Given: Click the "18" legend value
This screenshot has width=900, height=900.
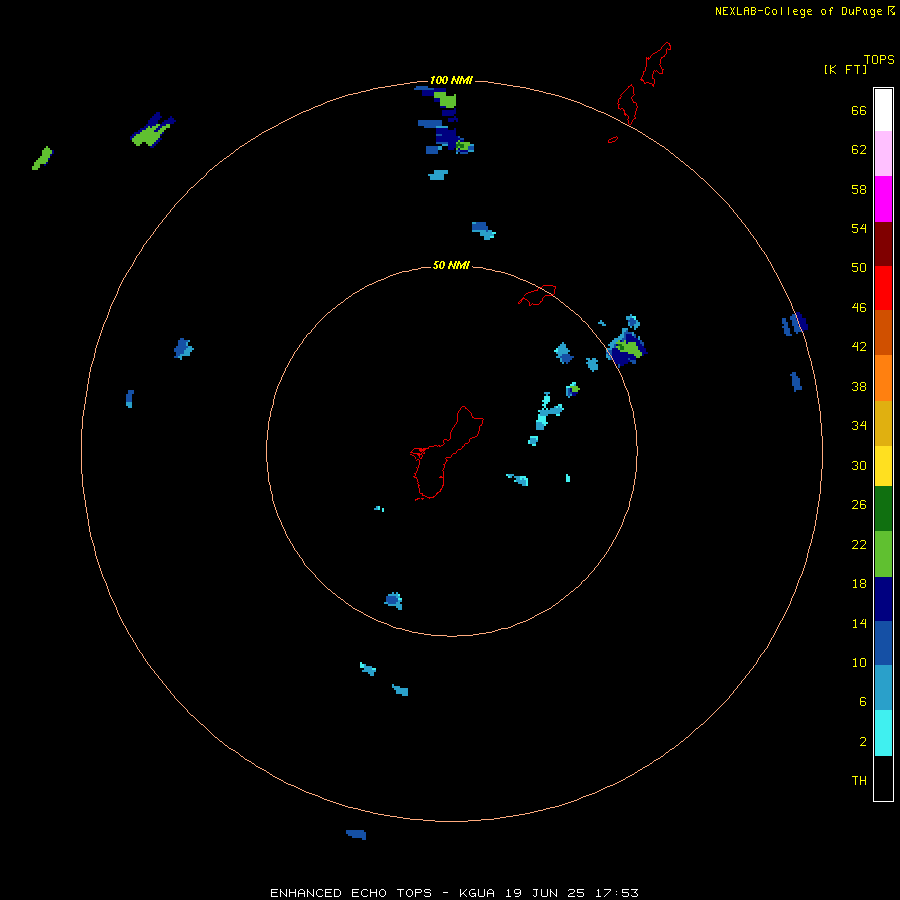Looking at the screenshot, I should (859, 584).
